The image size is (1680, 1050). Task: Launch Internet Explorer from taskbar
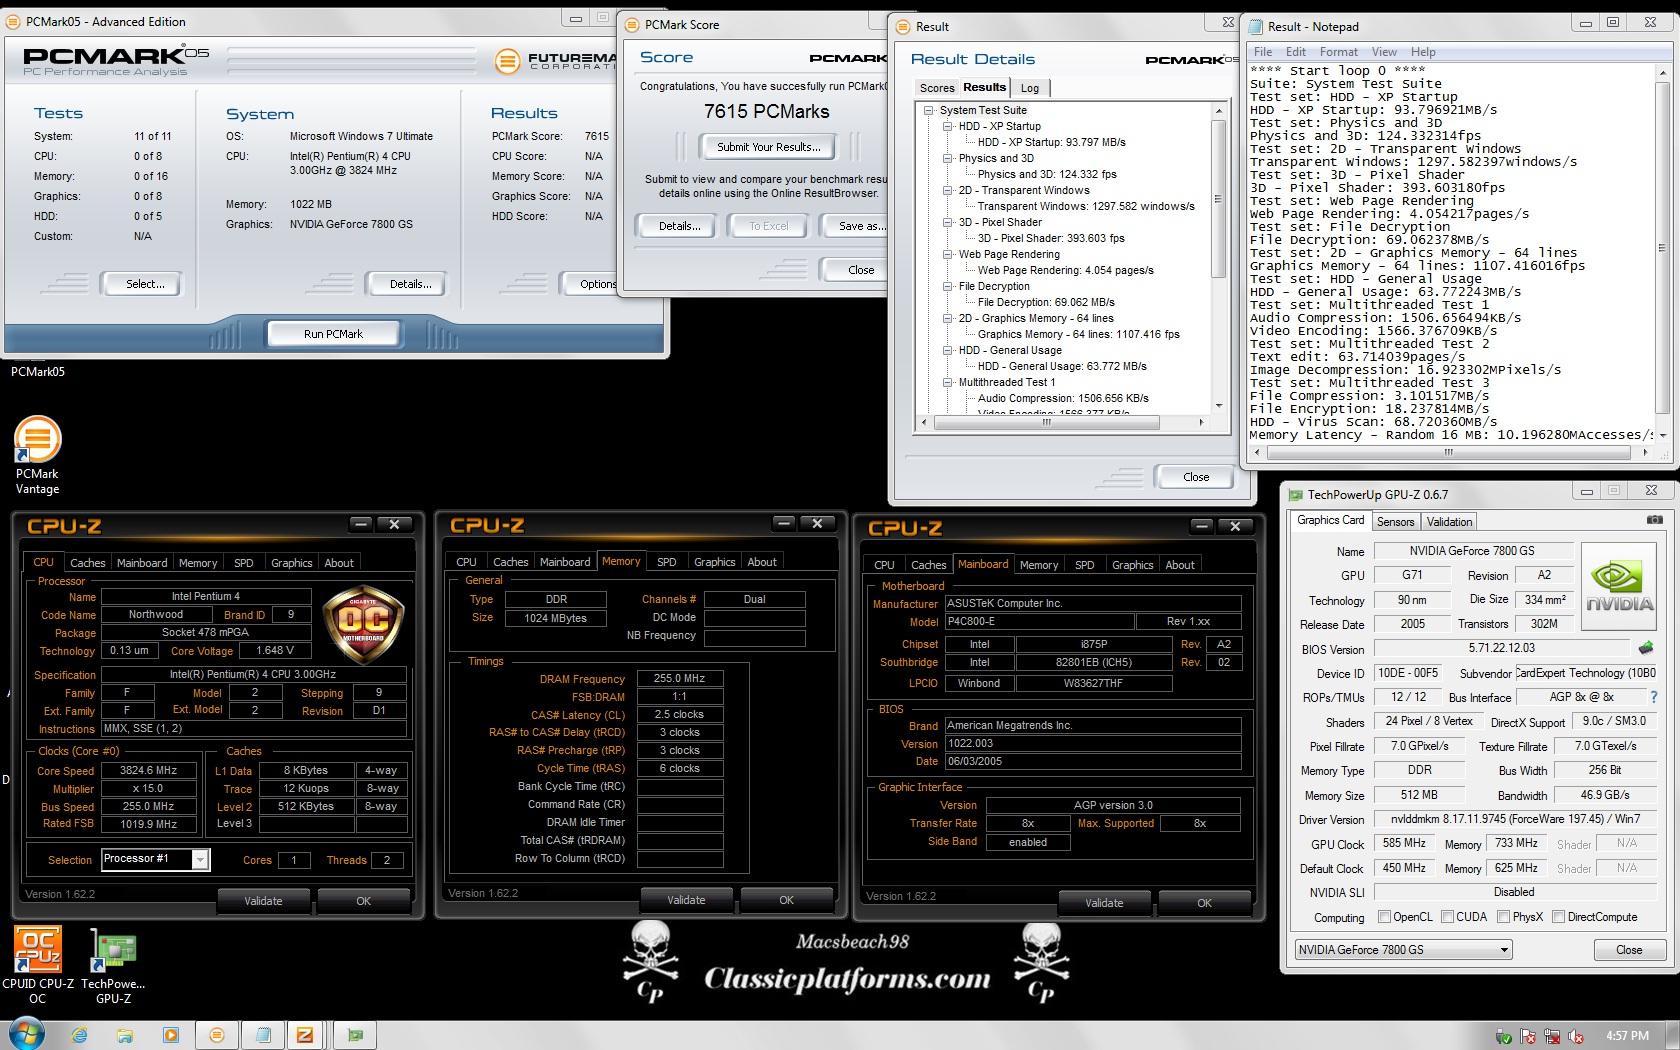pyautogui.click(x=81, y=1035)
